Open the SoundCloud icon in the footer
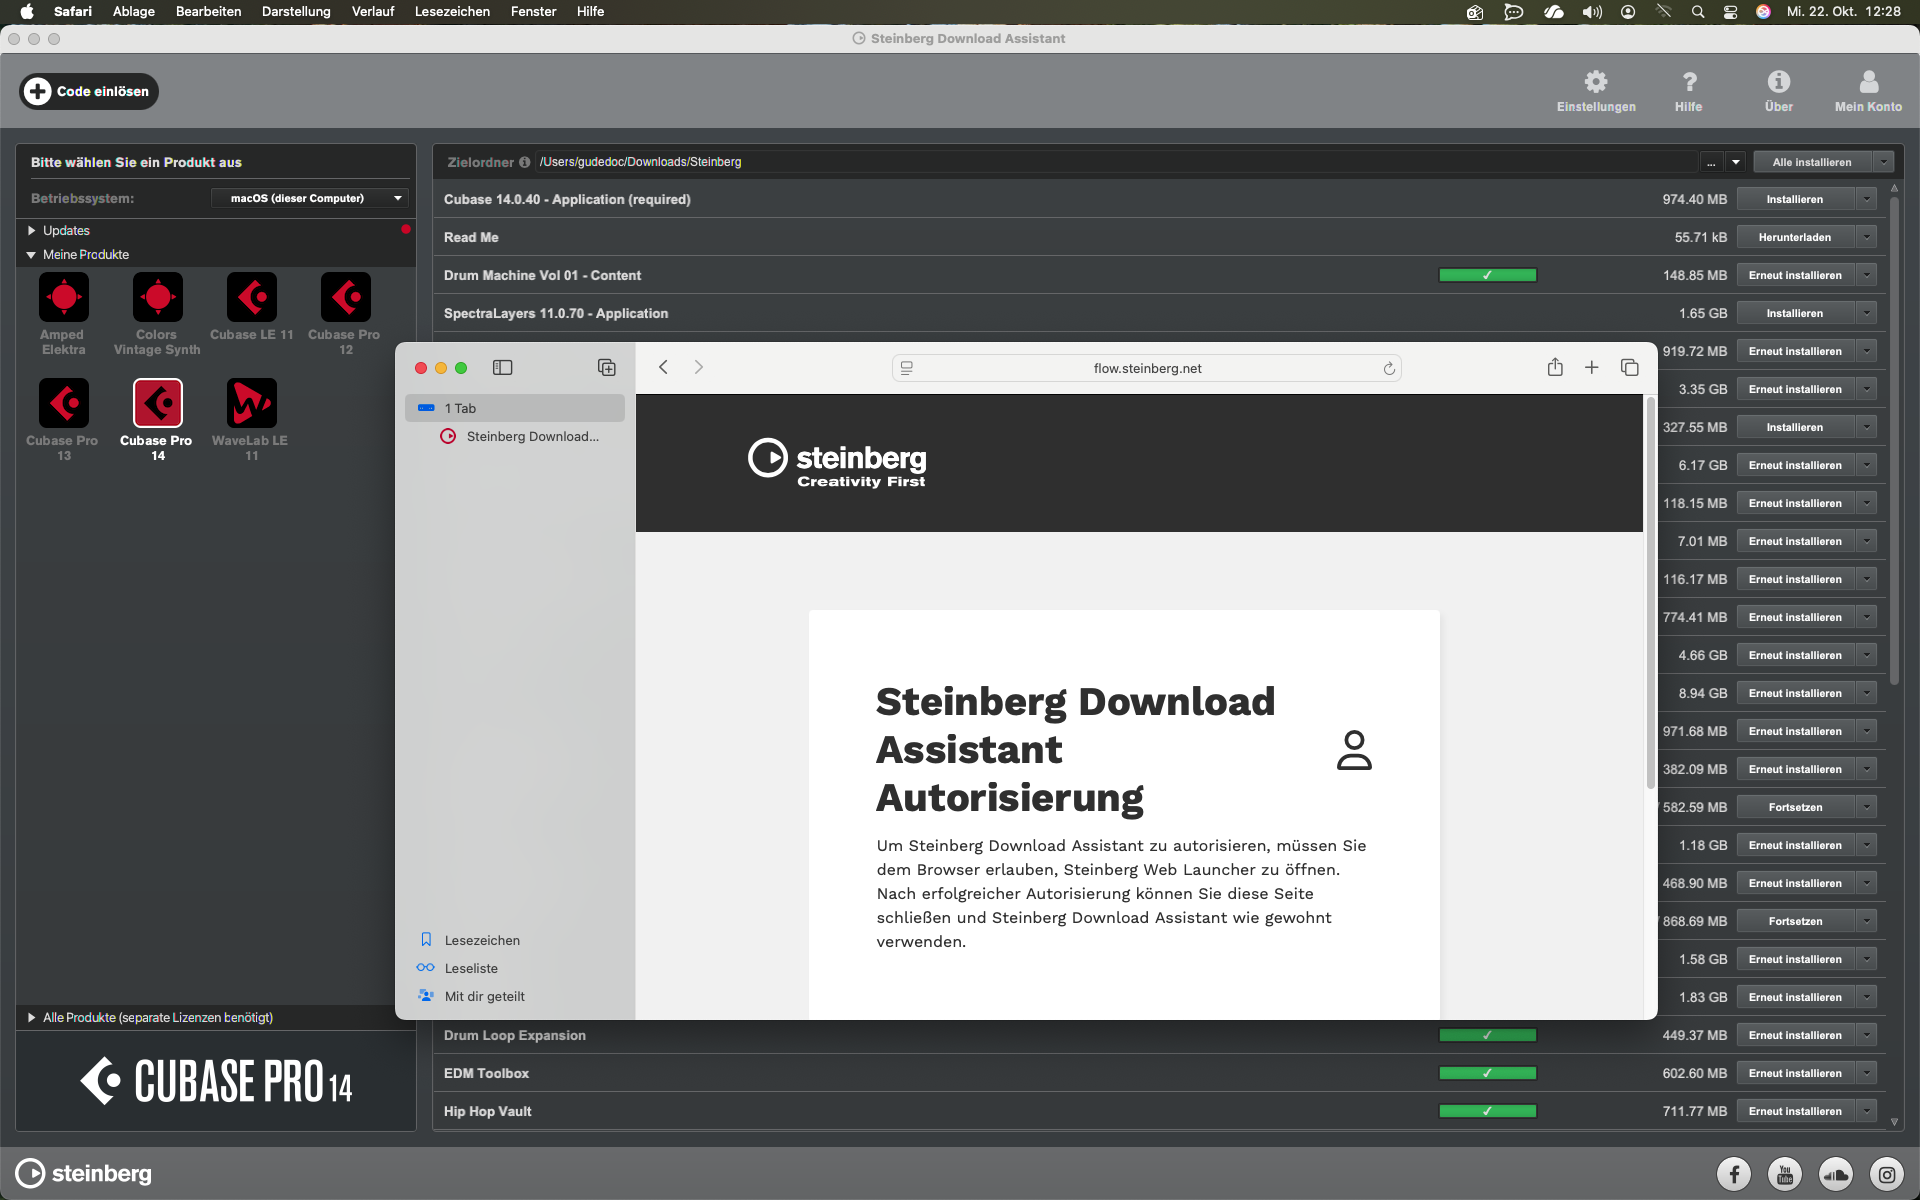The image size is (1920, 1200). click(1836, 1174)
